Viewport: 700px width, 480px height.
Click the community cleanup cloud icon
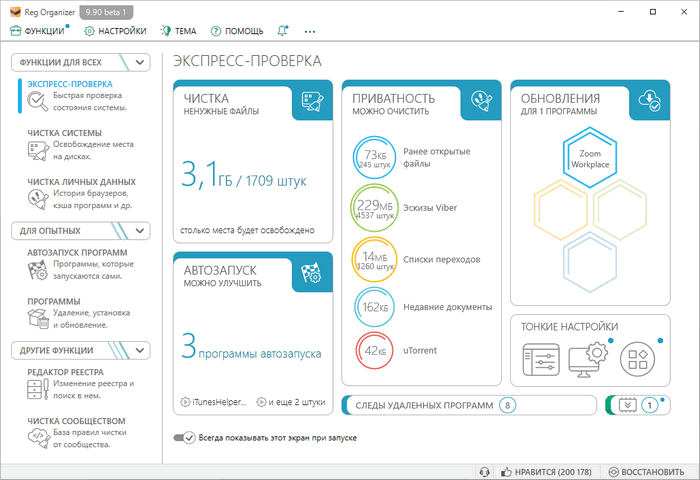pos(38,438)
